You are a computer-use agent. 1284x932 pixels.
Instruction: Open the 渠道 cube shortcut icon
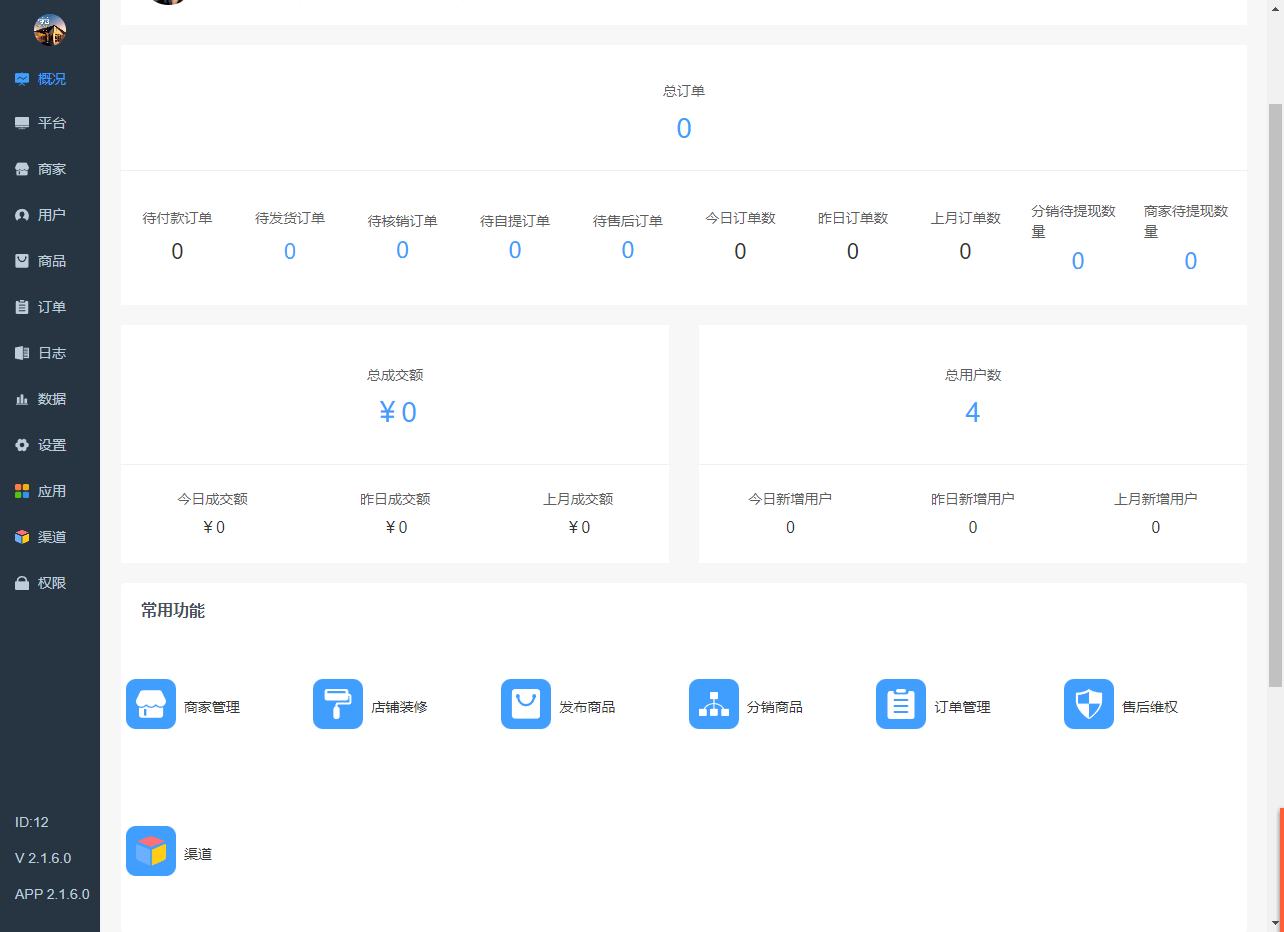[x=151, y=851]
